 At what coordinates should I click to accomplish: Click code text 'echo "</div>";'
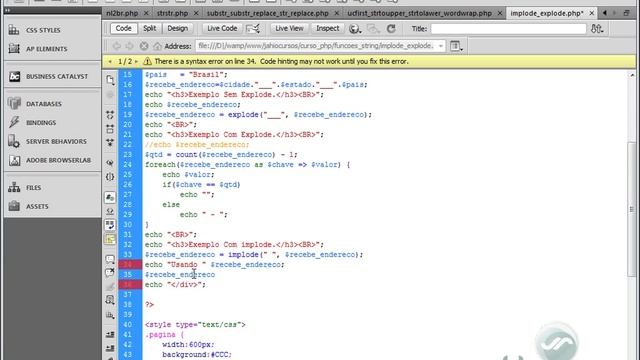pos(176,284)
